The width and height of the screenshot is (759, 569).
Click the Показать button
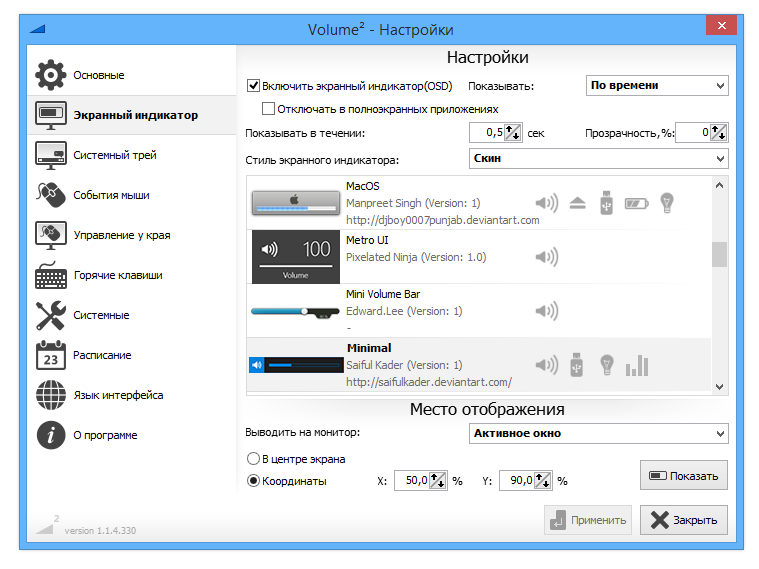tap(683, 476)
